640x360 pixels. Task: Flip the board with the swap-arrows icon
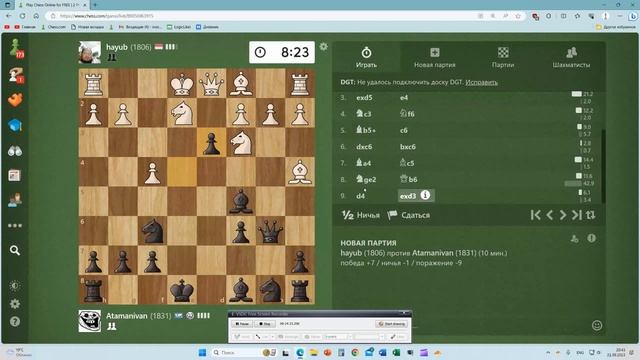(590, 215)
